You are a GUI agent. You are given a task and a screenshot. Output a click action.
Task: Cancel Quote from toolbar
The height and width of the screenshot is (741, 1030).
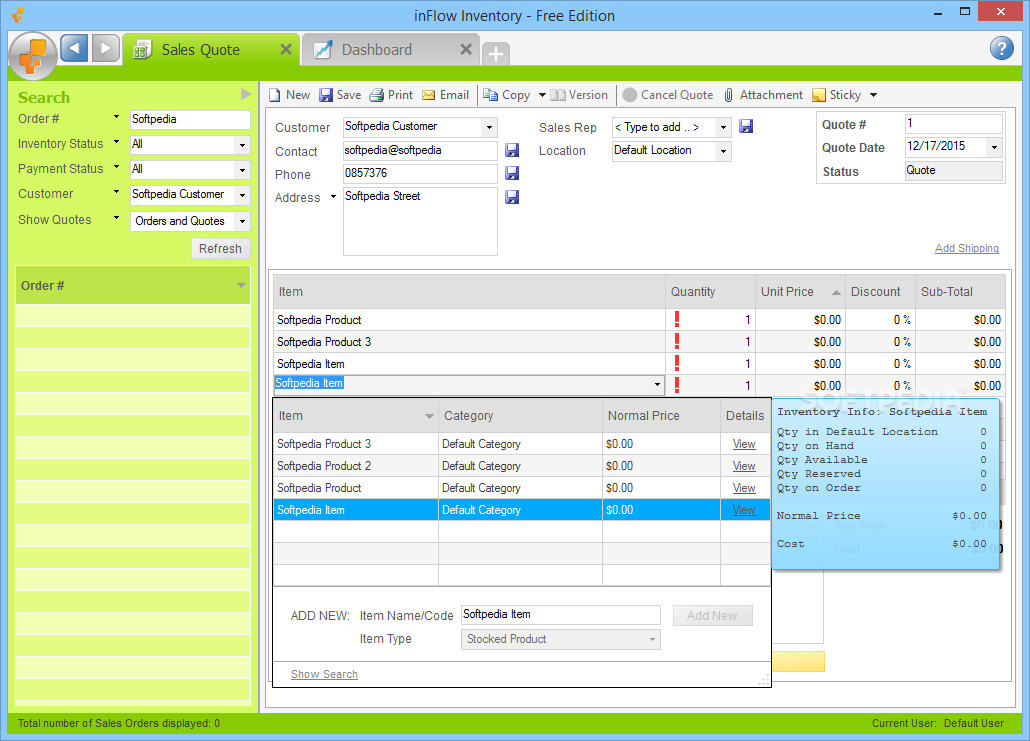tap(668, 95)
